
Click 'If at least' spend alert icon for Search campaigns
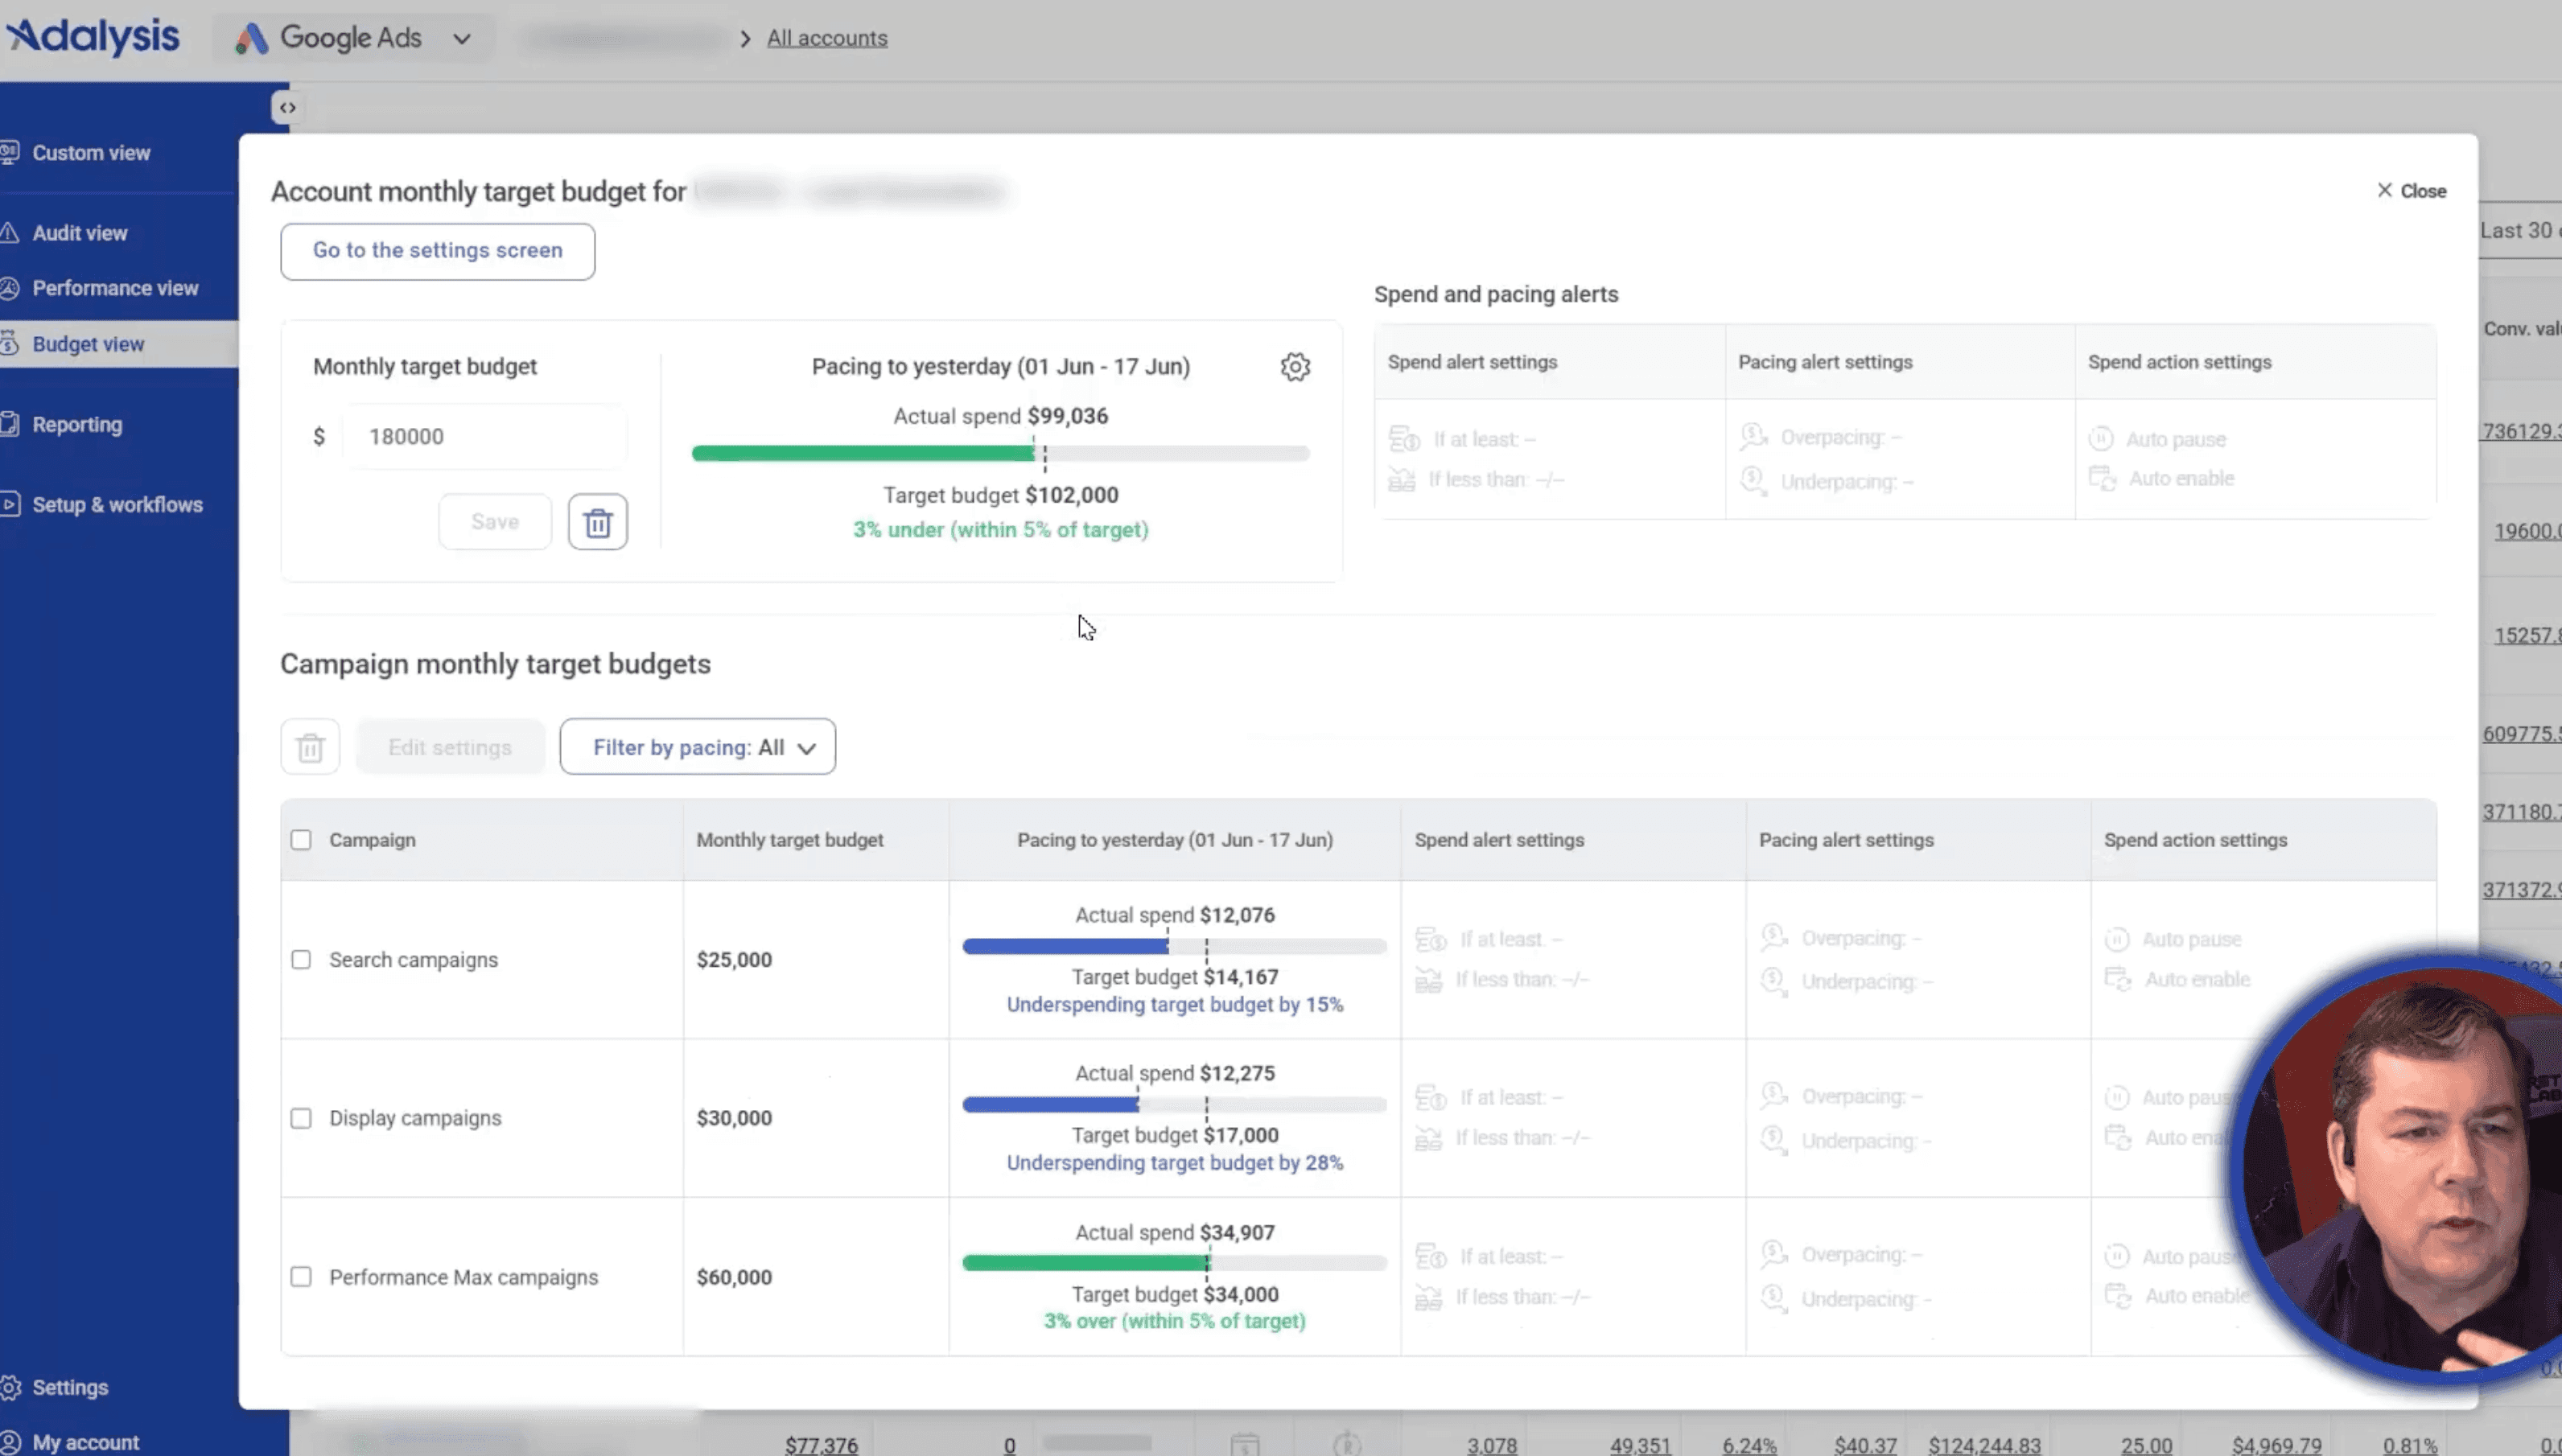1431,939
